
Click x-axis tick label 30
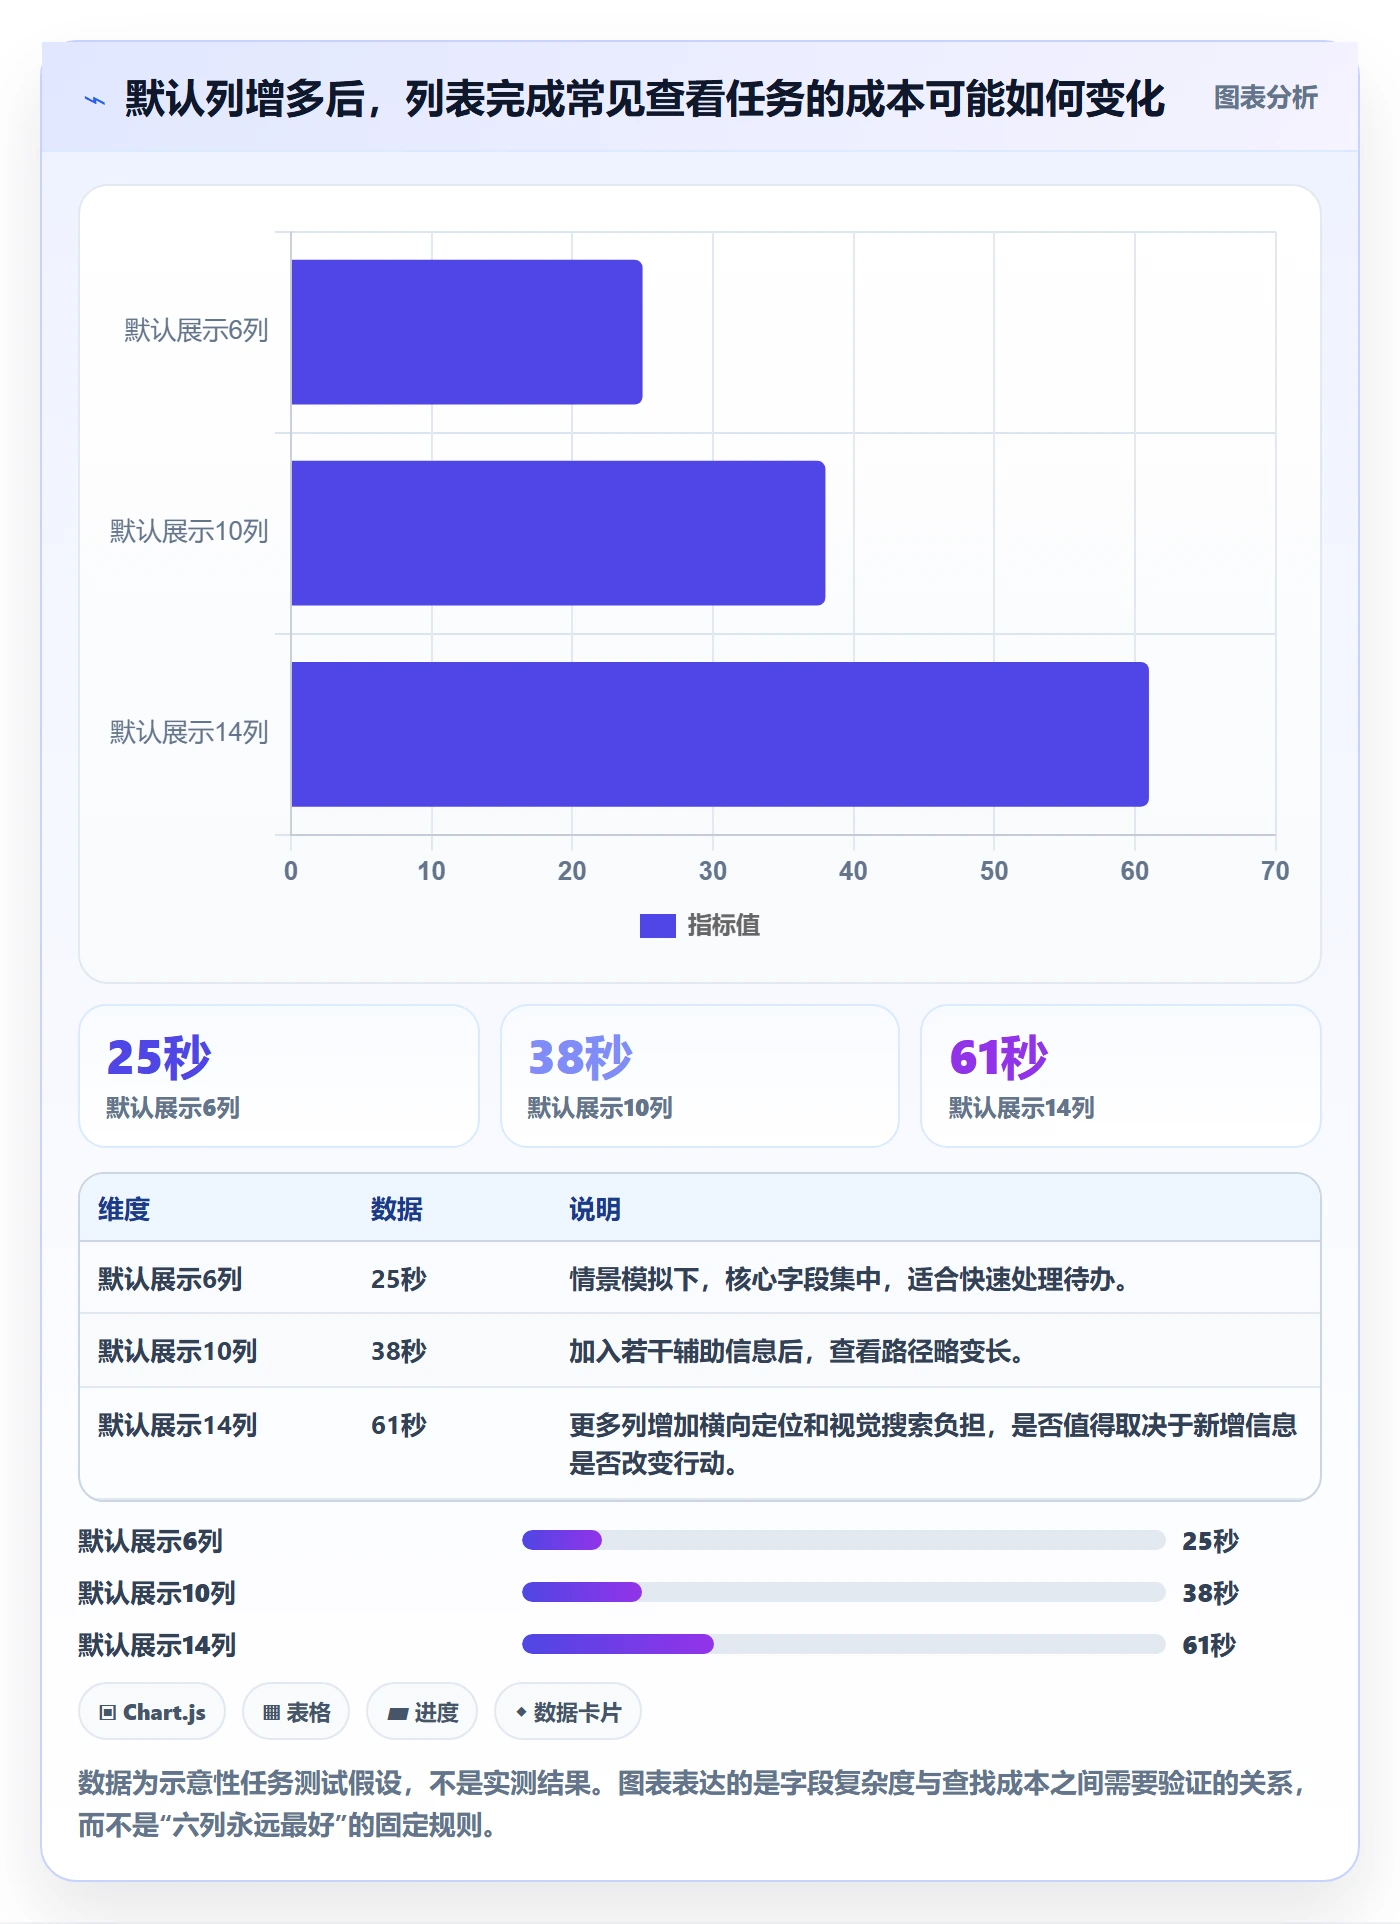pos(713,871)
